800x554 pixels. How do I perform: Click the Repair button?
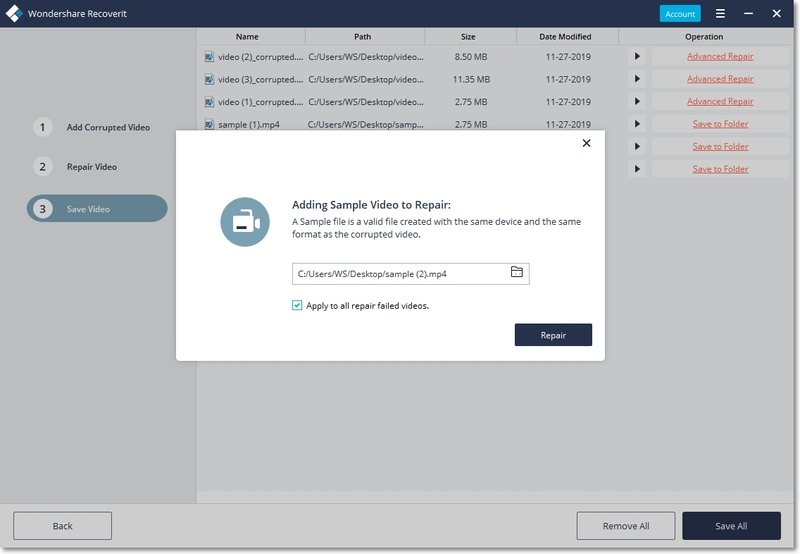[x=553, y=335]
